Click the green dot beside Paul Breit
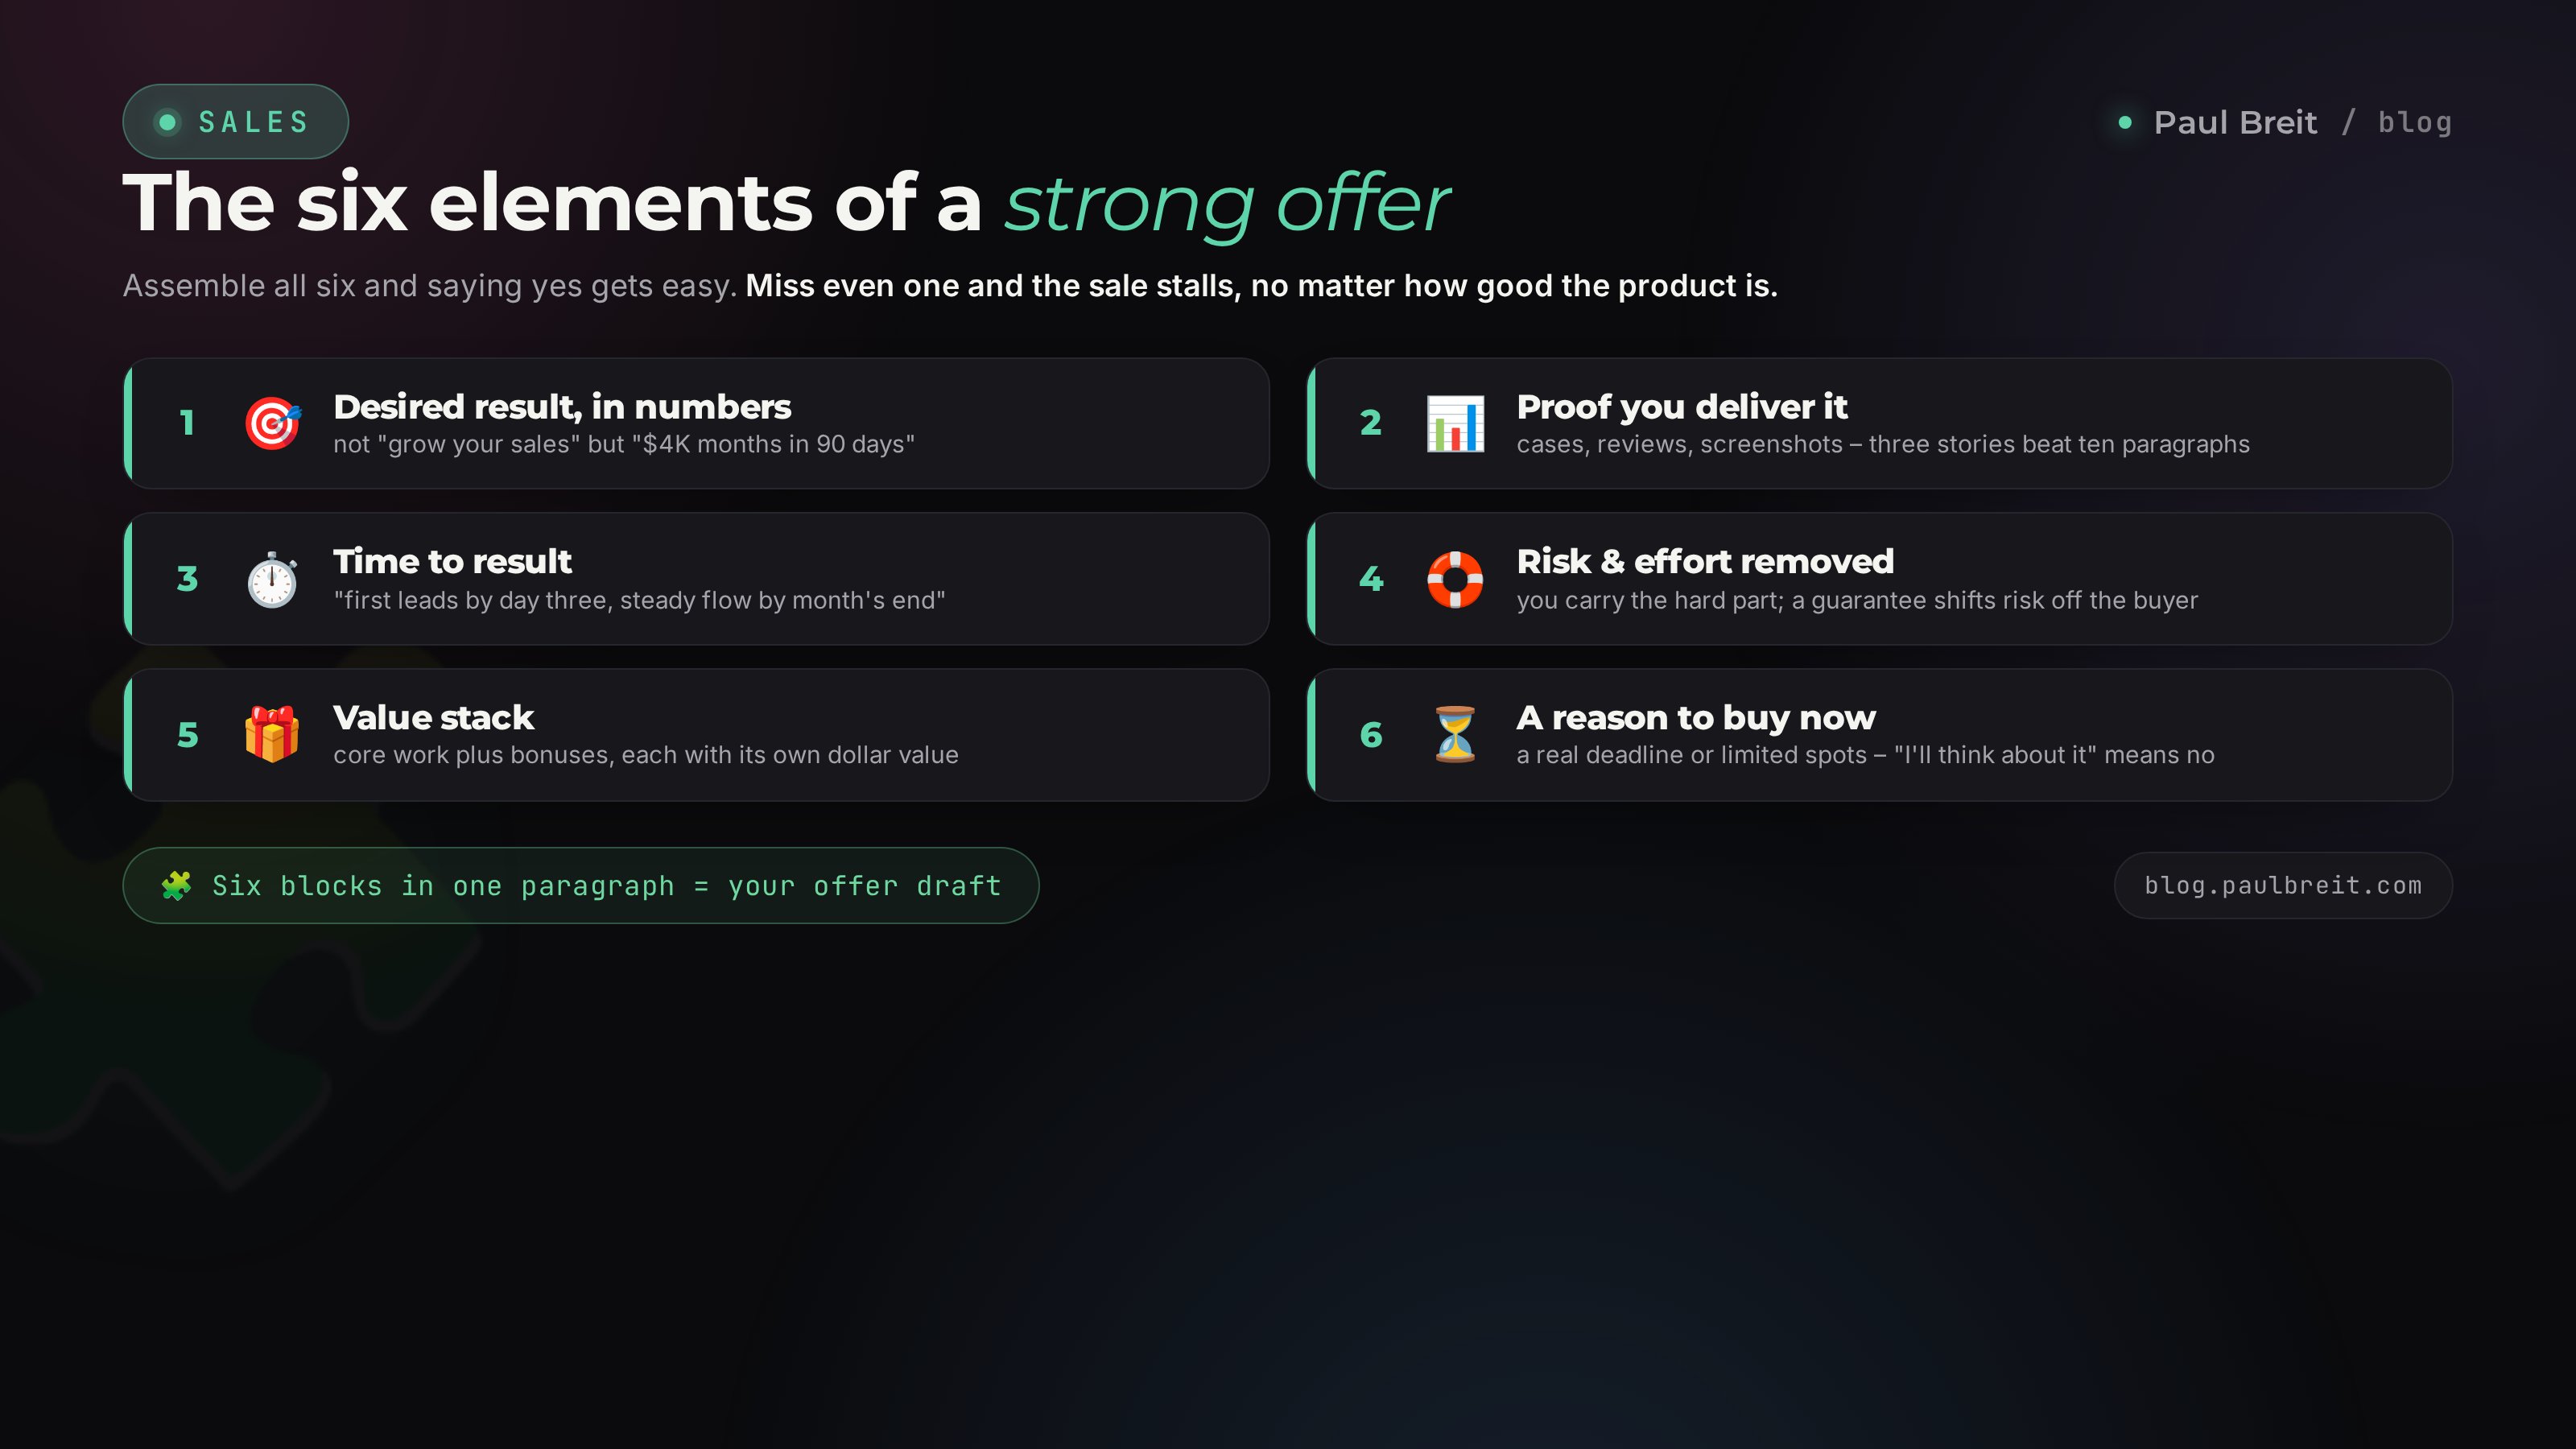Screen dimensions: 2576x1449 click(x=2125, y=122)
